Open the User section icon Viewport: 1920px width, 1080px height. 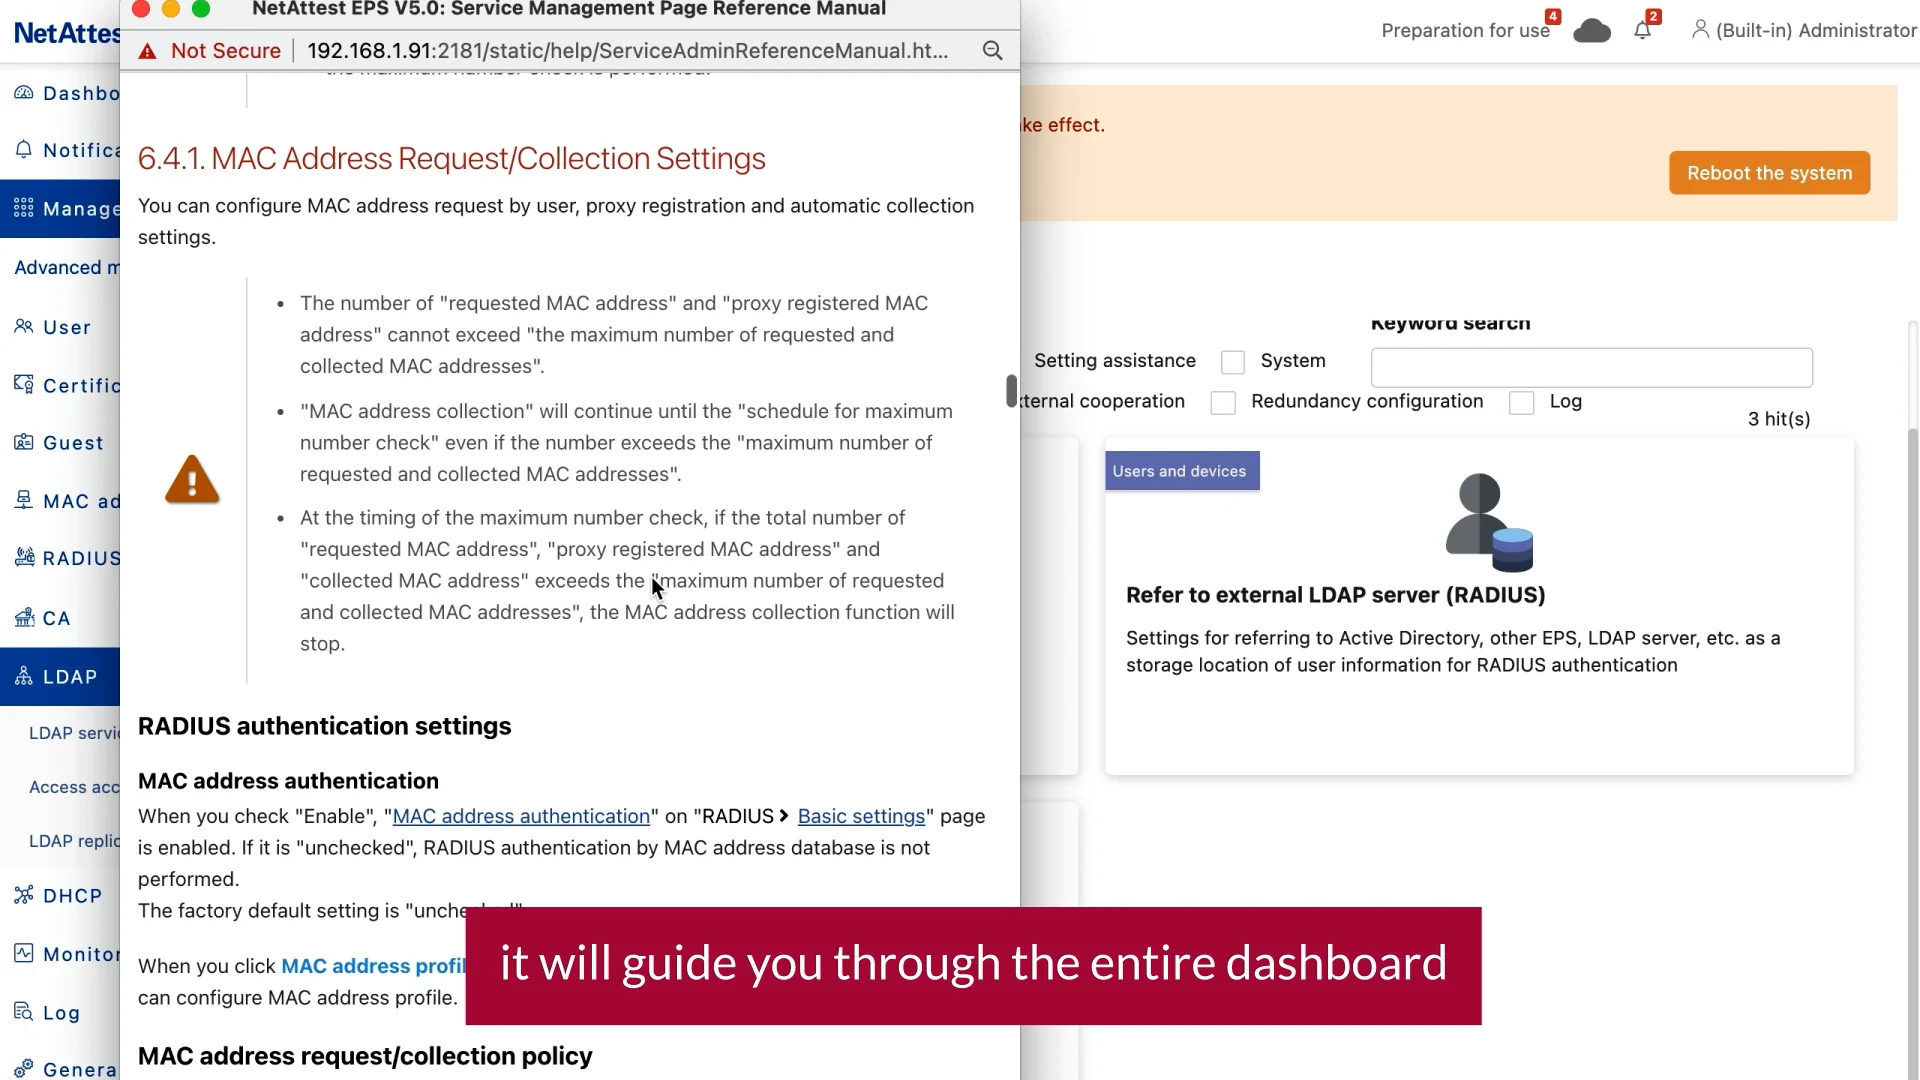pos(24,327)
